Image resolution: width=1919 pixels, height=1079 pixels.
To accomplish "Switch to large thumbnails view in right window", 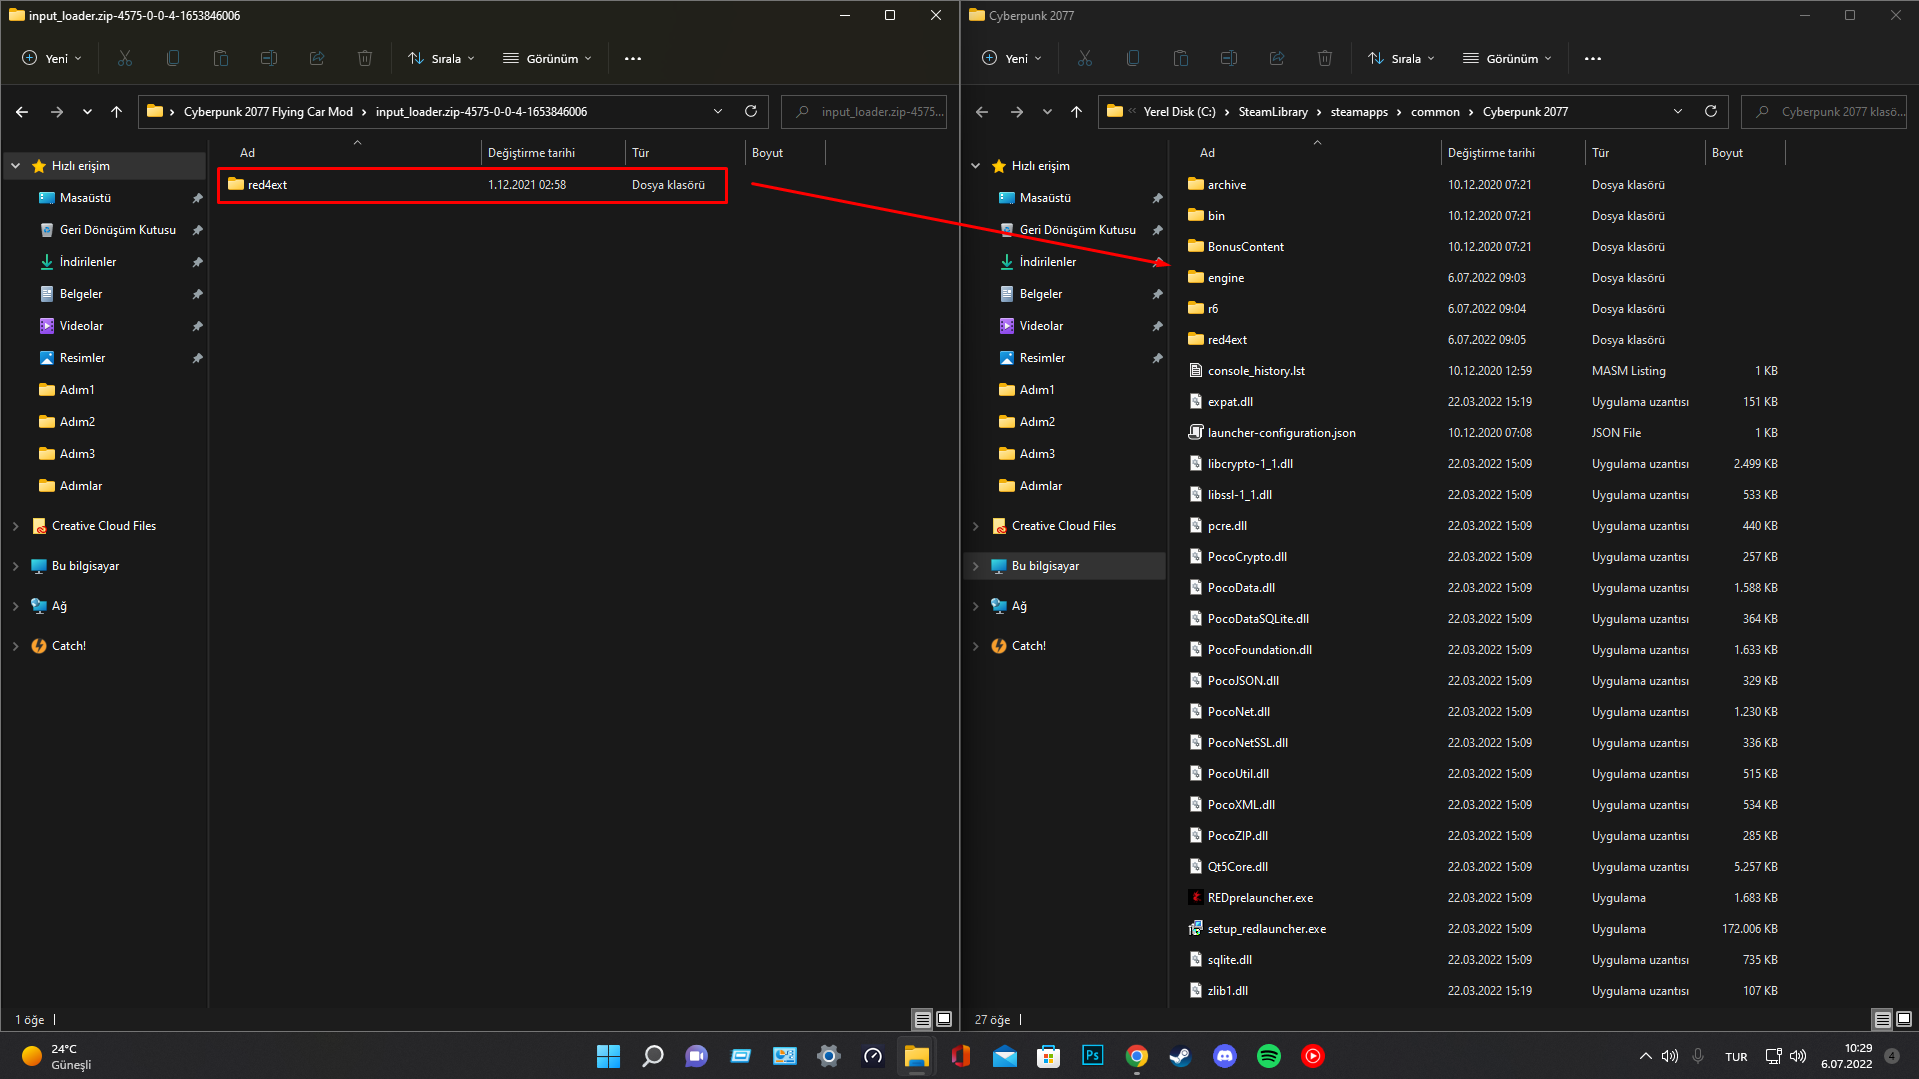I will point(1904,1019).
